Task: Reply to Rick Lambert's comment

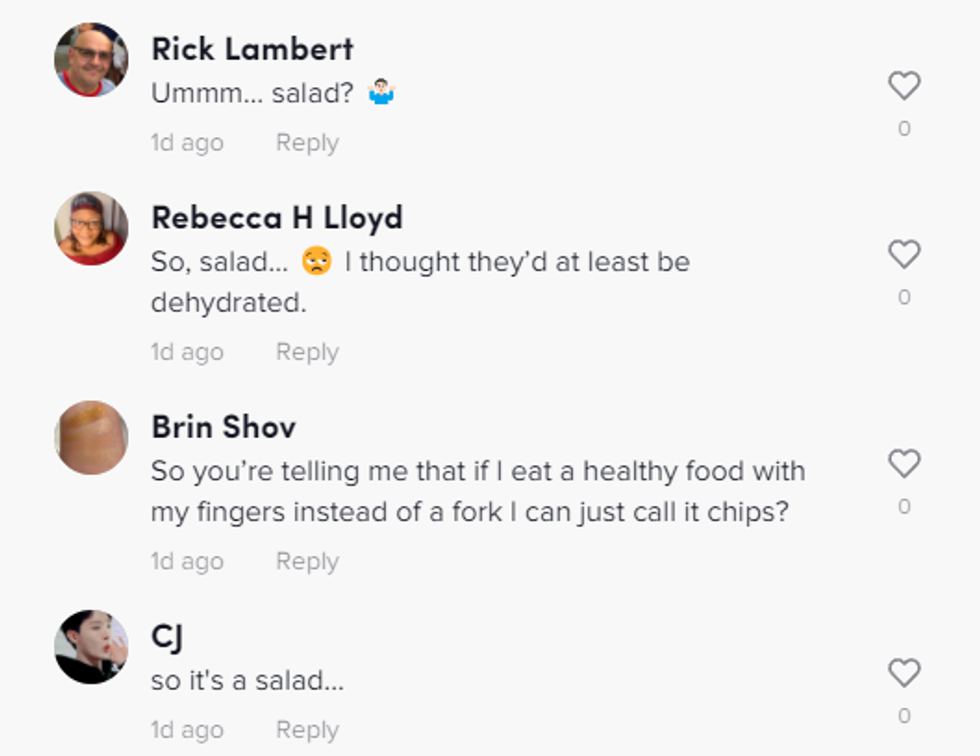Action: (x=307, y=143)
